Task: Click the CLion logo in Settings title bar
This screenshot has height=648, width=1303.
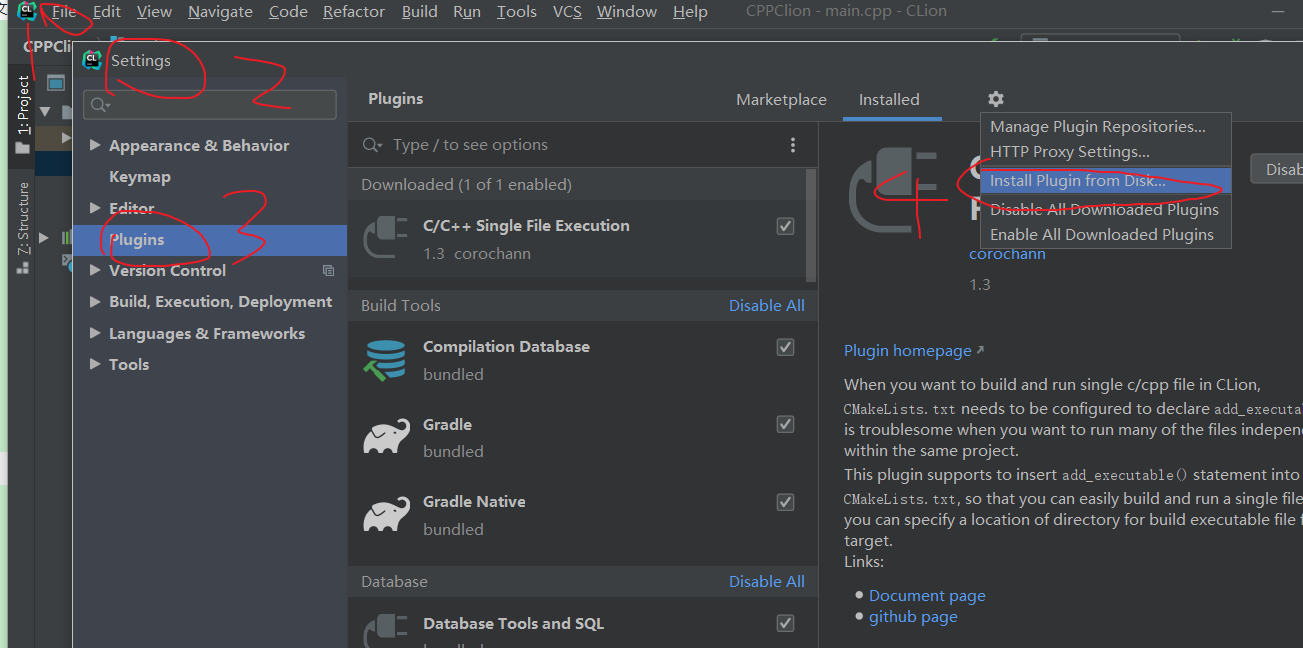Action: [x=92, y=60]
